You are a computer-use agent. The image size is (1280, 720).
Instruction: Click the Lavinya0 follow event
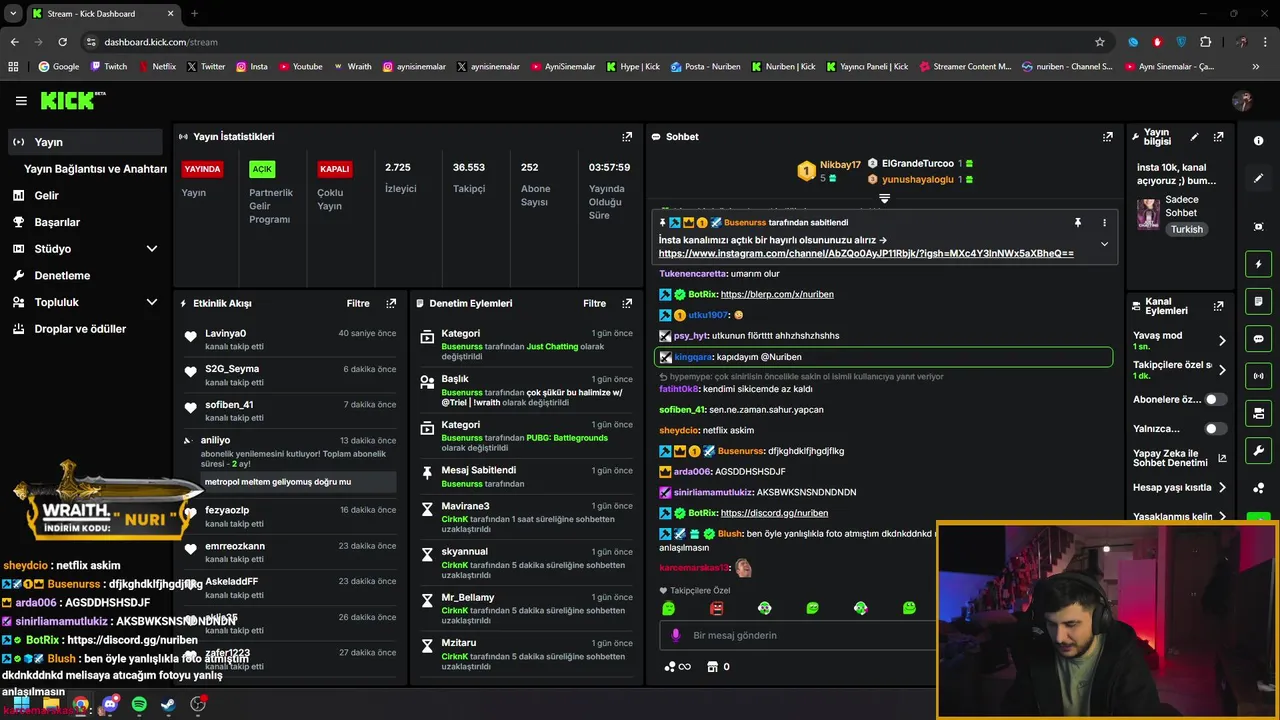click(290, 339)
